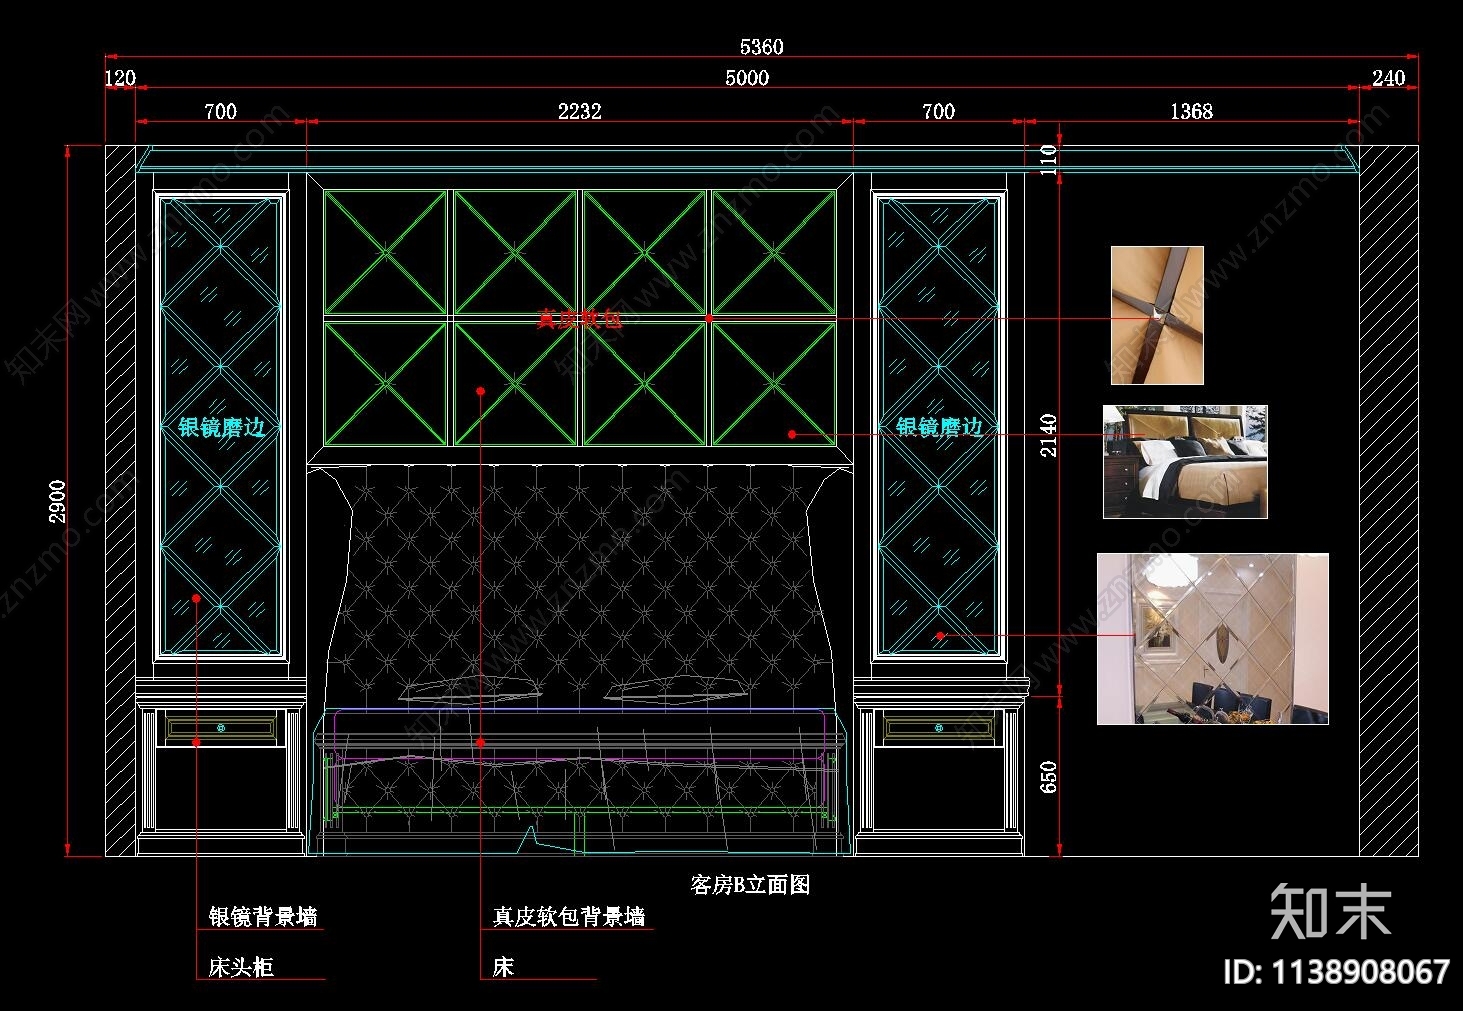Image resolution: width=1463 pixels, height=1011 pixels.
Task: Select the left hatched wall section
Action: tap(121, 501)
